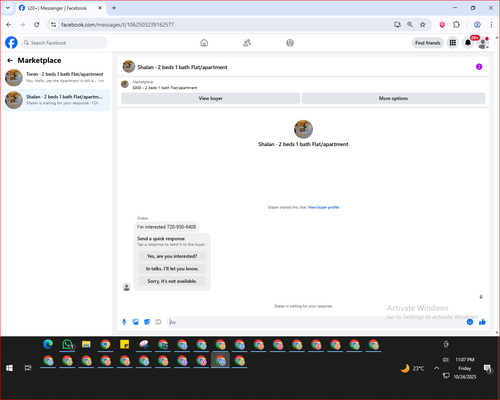This screenshot has height=400, width=500.
Task: Open Task View on the taskbar
Action: (x=28, y=368)
